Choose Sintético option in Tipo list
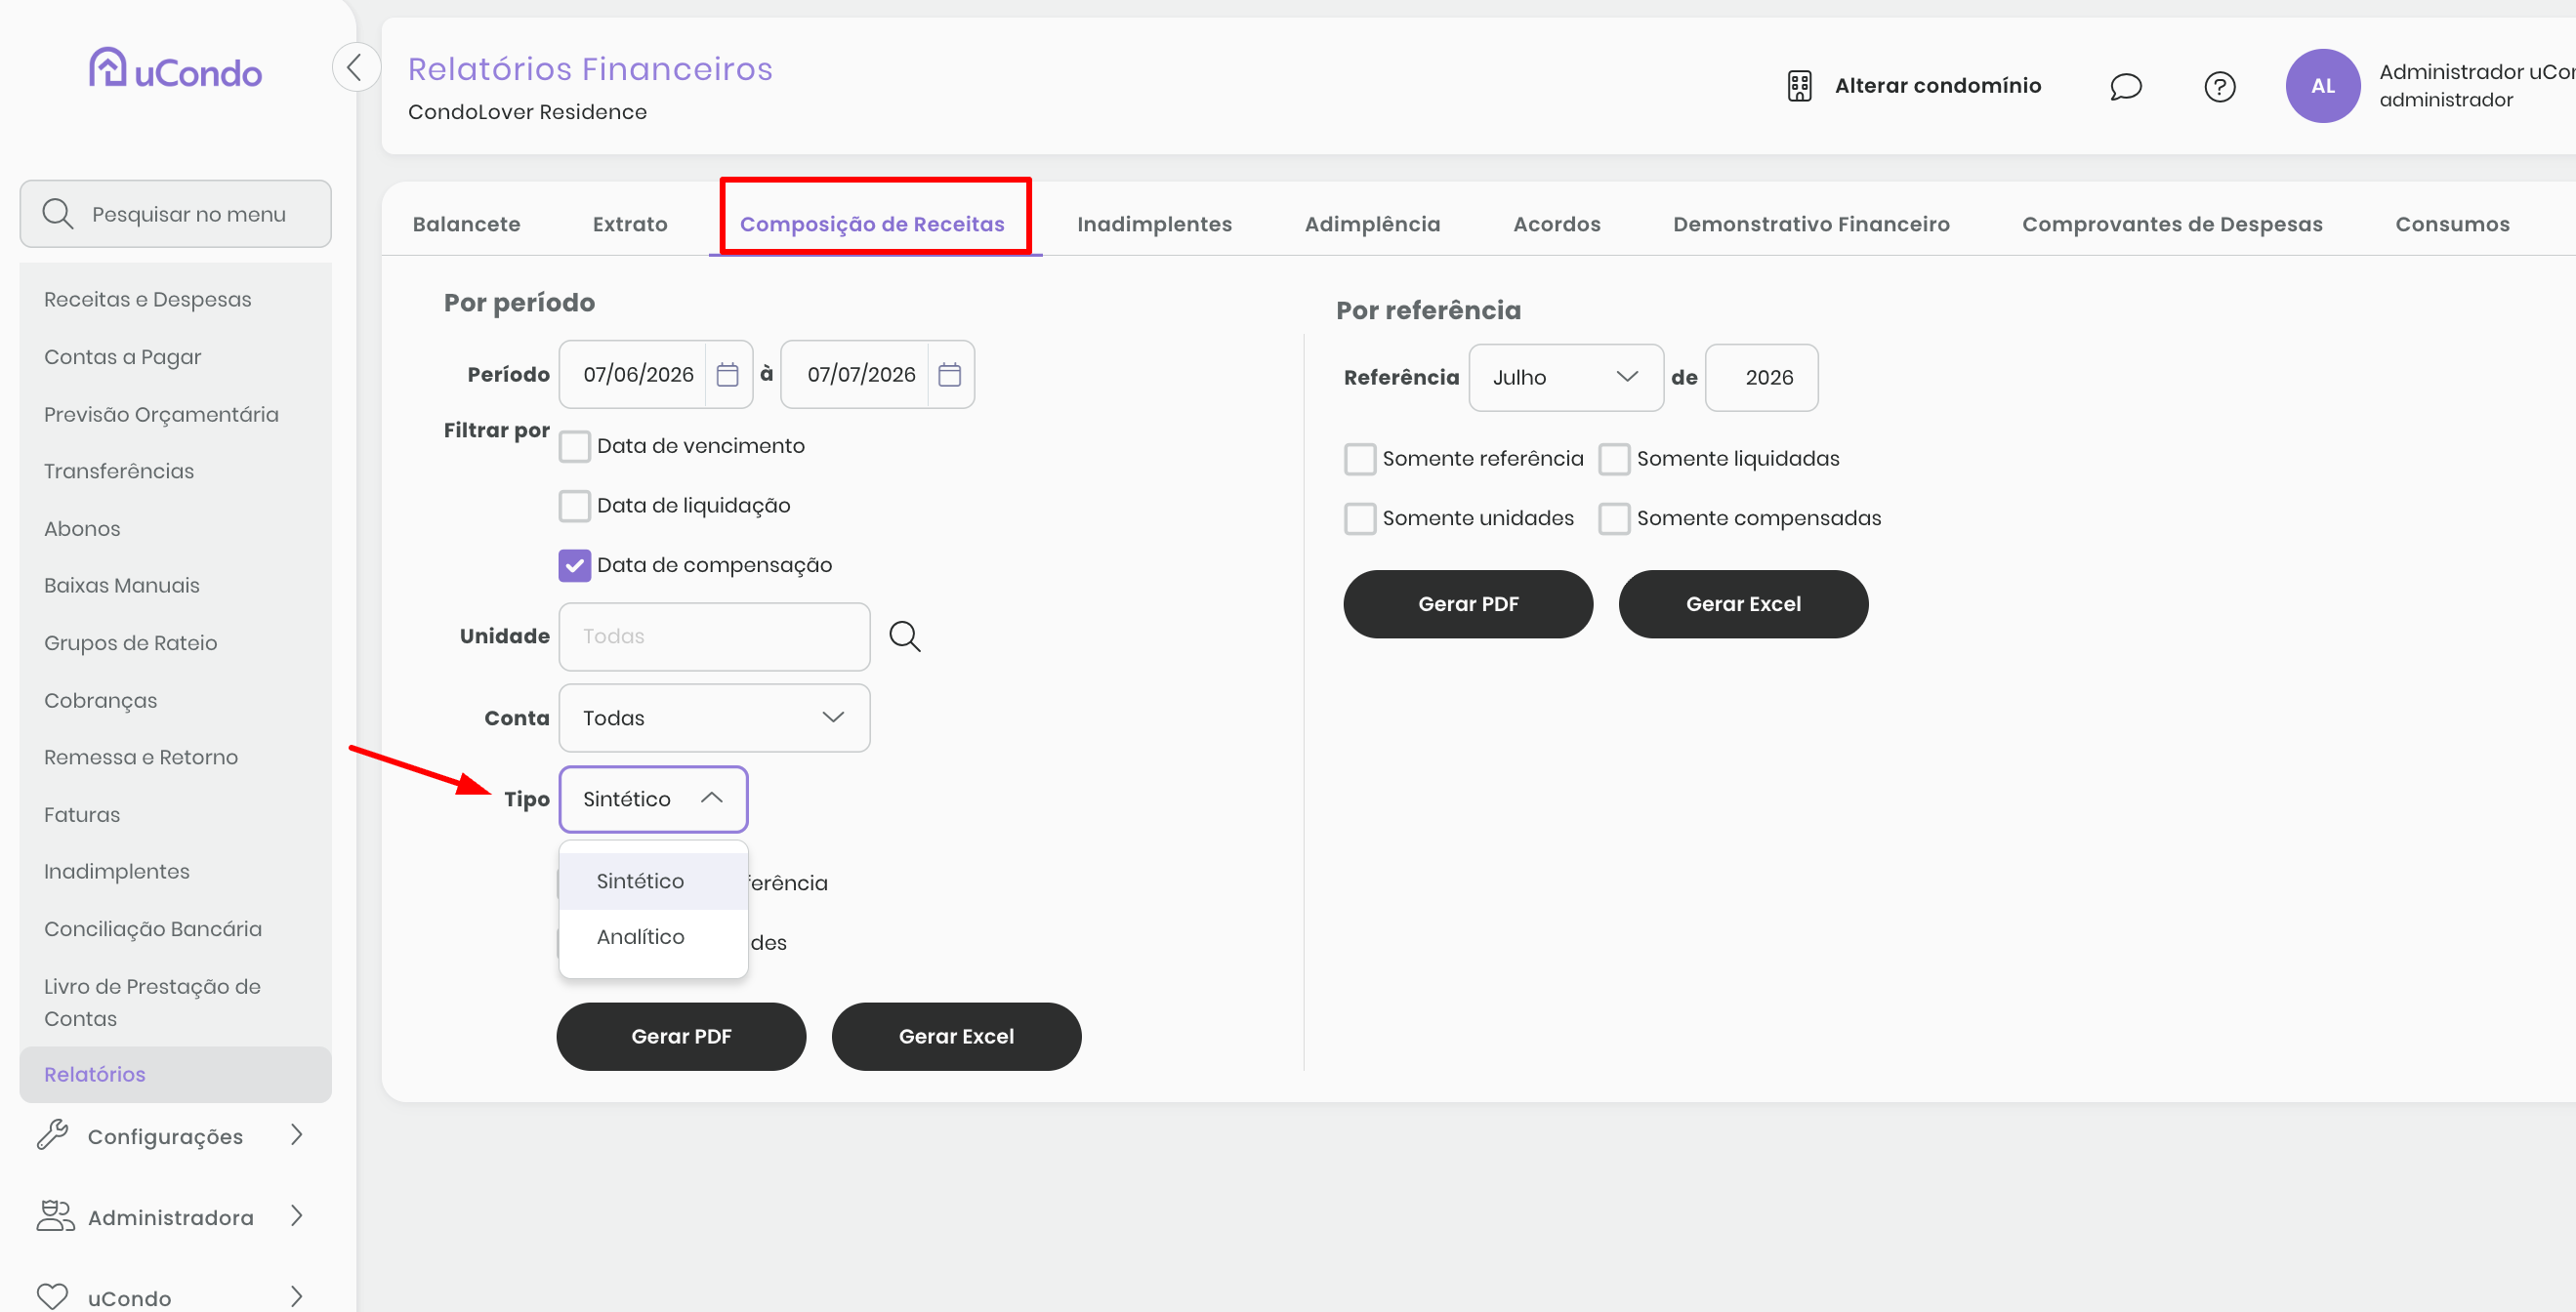2576x1312 pixels. (x=653, y=881)
